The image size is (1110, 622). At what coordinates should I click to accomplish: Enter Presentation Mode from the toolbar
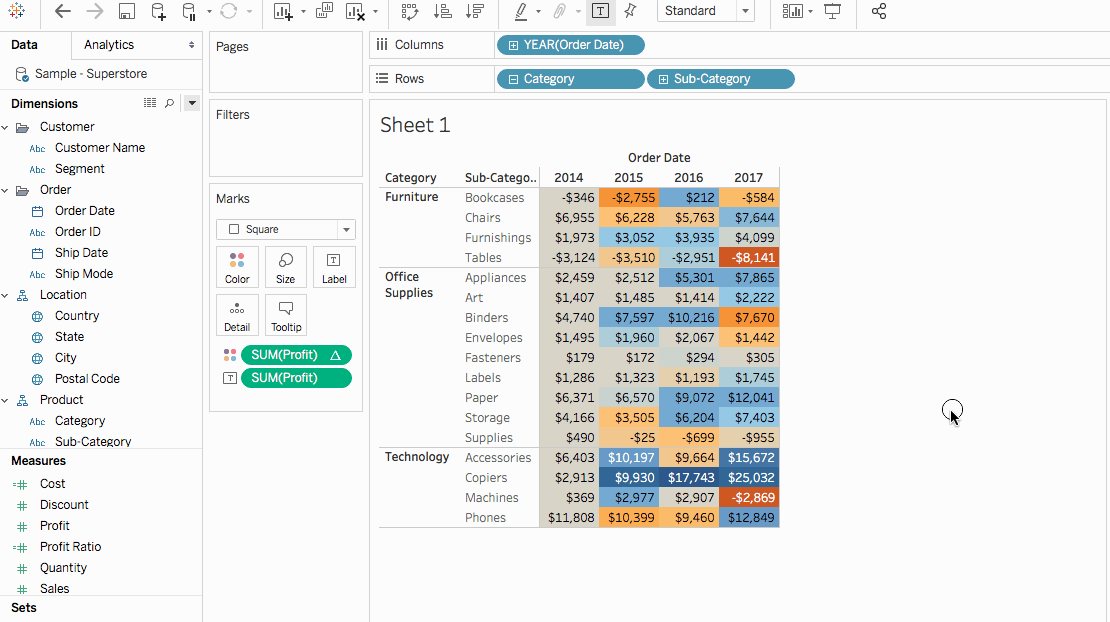pyautogui.click(x=833, y=13)
